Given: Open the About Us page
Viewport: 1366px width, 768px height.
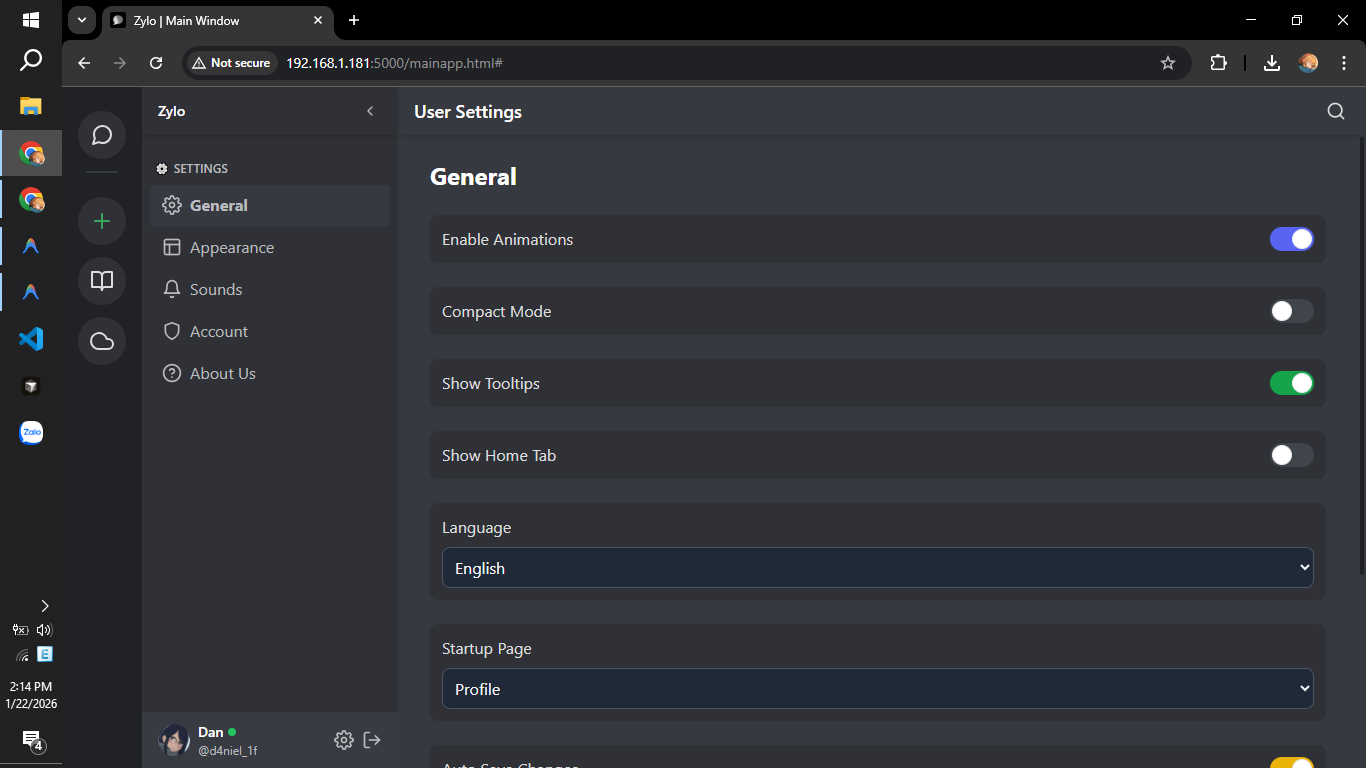Looking at the screenshot, I should [222, 373].
